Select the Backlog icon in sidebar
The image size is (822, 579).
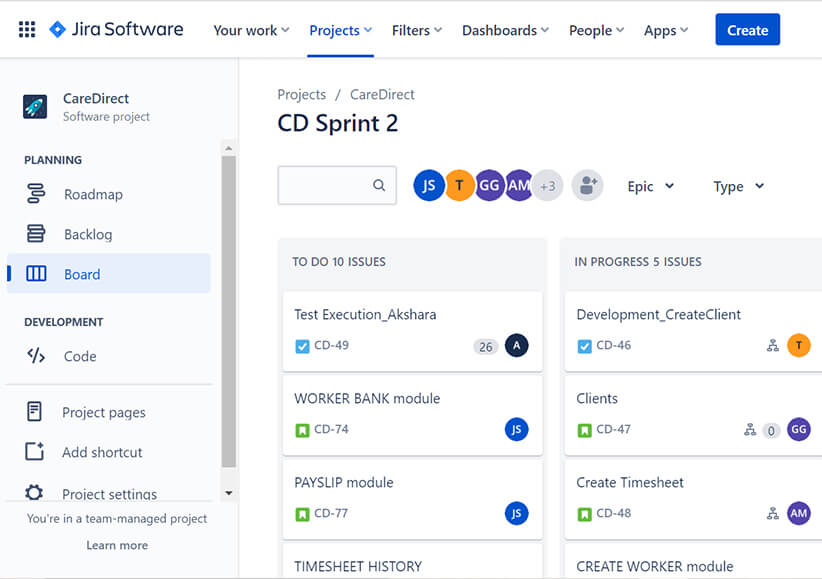click(x=36, y=233)
